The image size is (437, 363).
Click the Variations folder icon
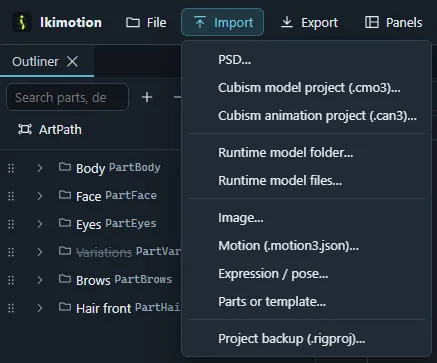65,250
